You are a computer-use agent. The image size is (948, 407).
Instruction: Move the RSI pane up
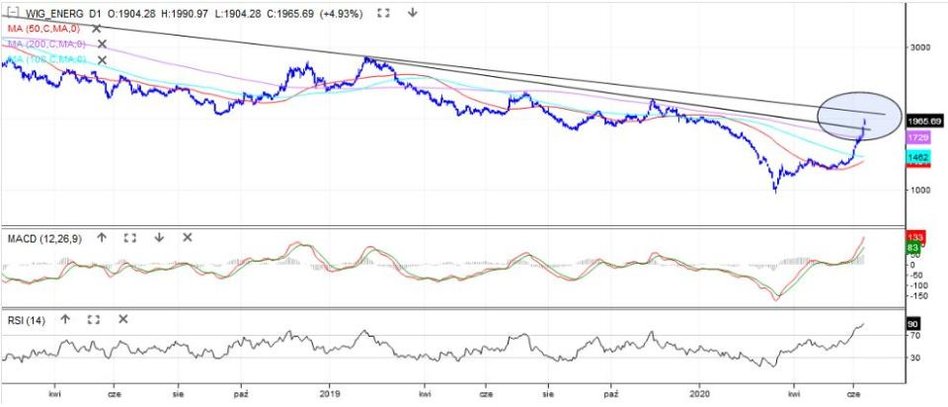click(x=65, y=319)
